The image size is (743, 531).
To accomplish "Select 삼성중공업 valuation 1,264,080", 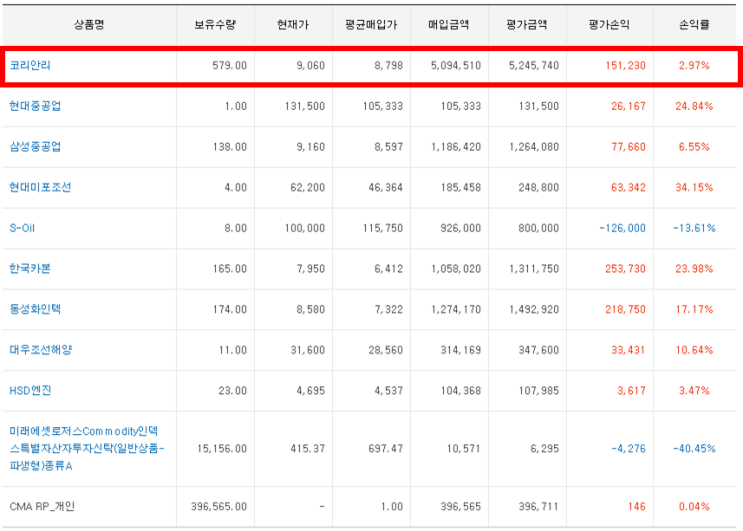I will click(534, 147).
